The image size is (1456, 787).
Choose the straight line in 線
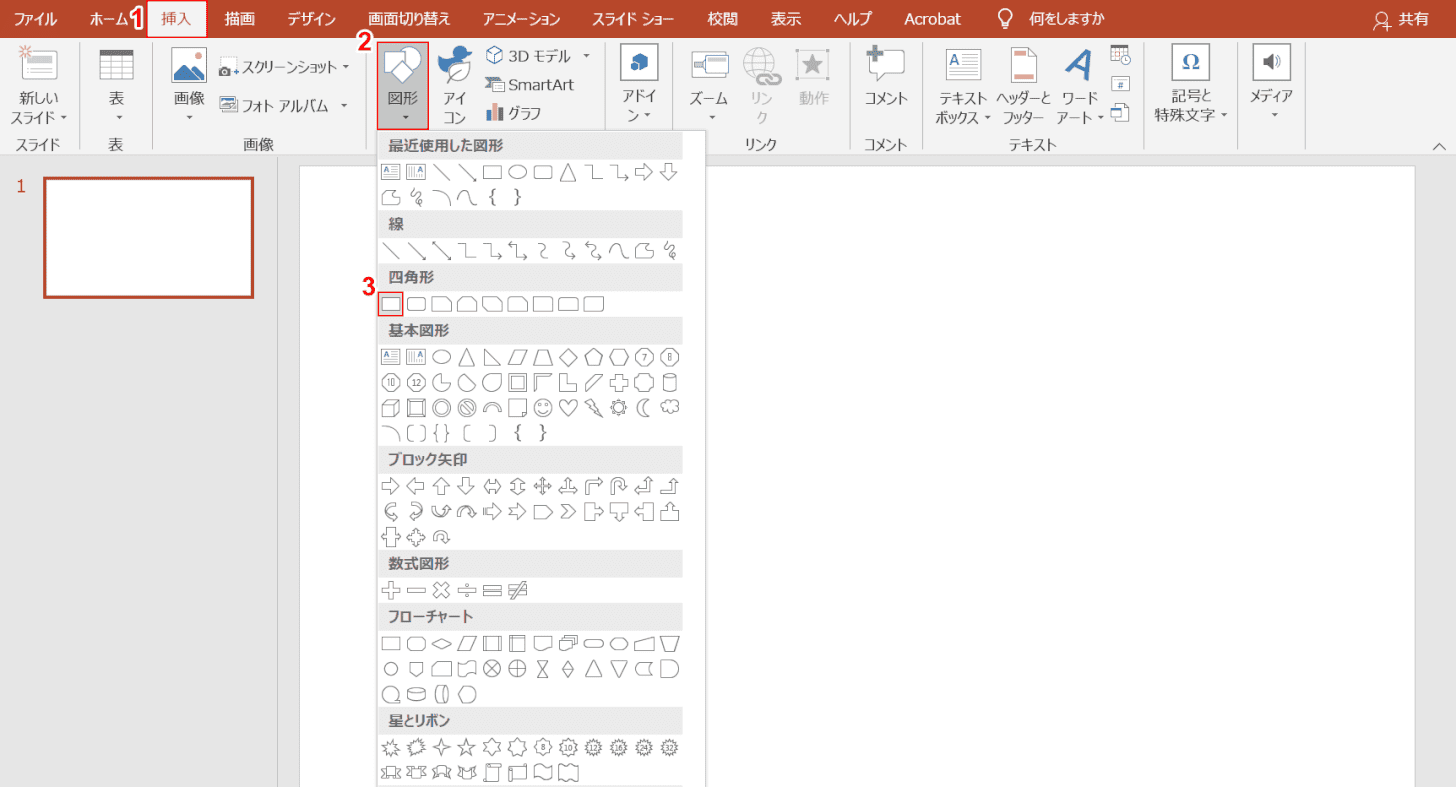pos(391,250)
